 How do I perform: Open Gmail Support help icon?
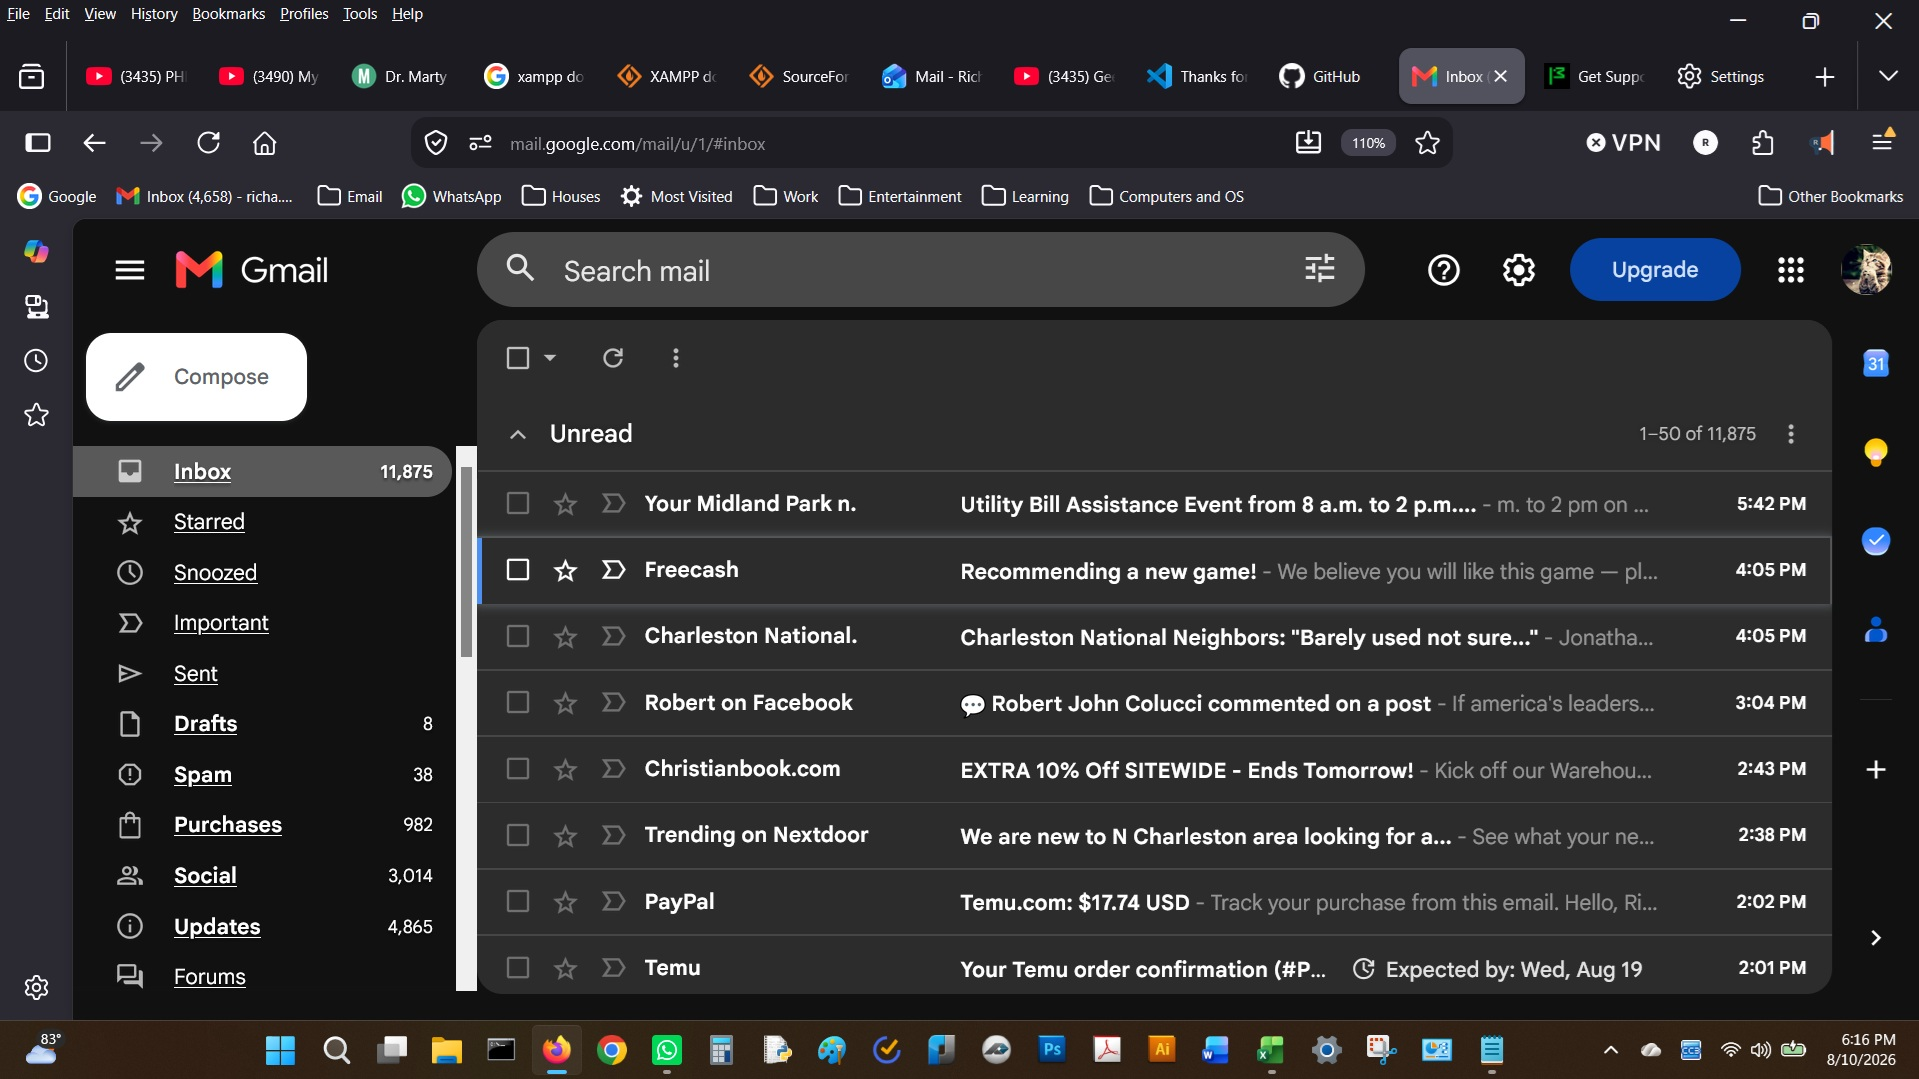point(1443,270)
